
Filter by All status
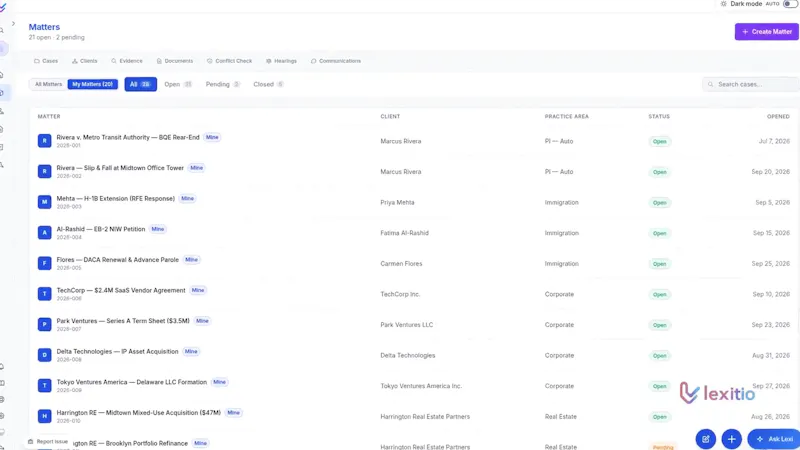[140, 84]
